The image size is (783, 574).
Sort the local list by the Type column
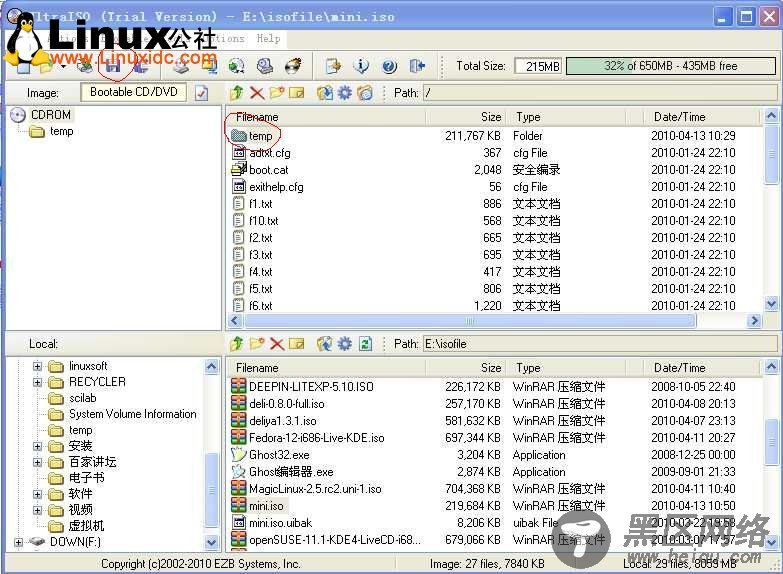568,368
